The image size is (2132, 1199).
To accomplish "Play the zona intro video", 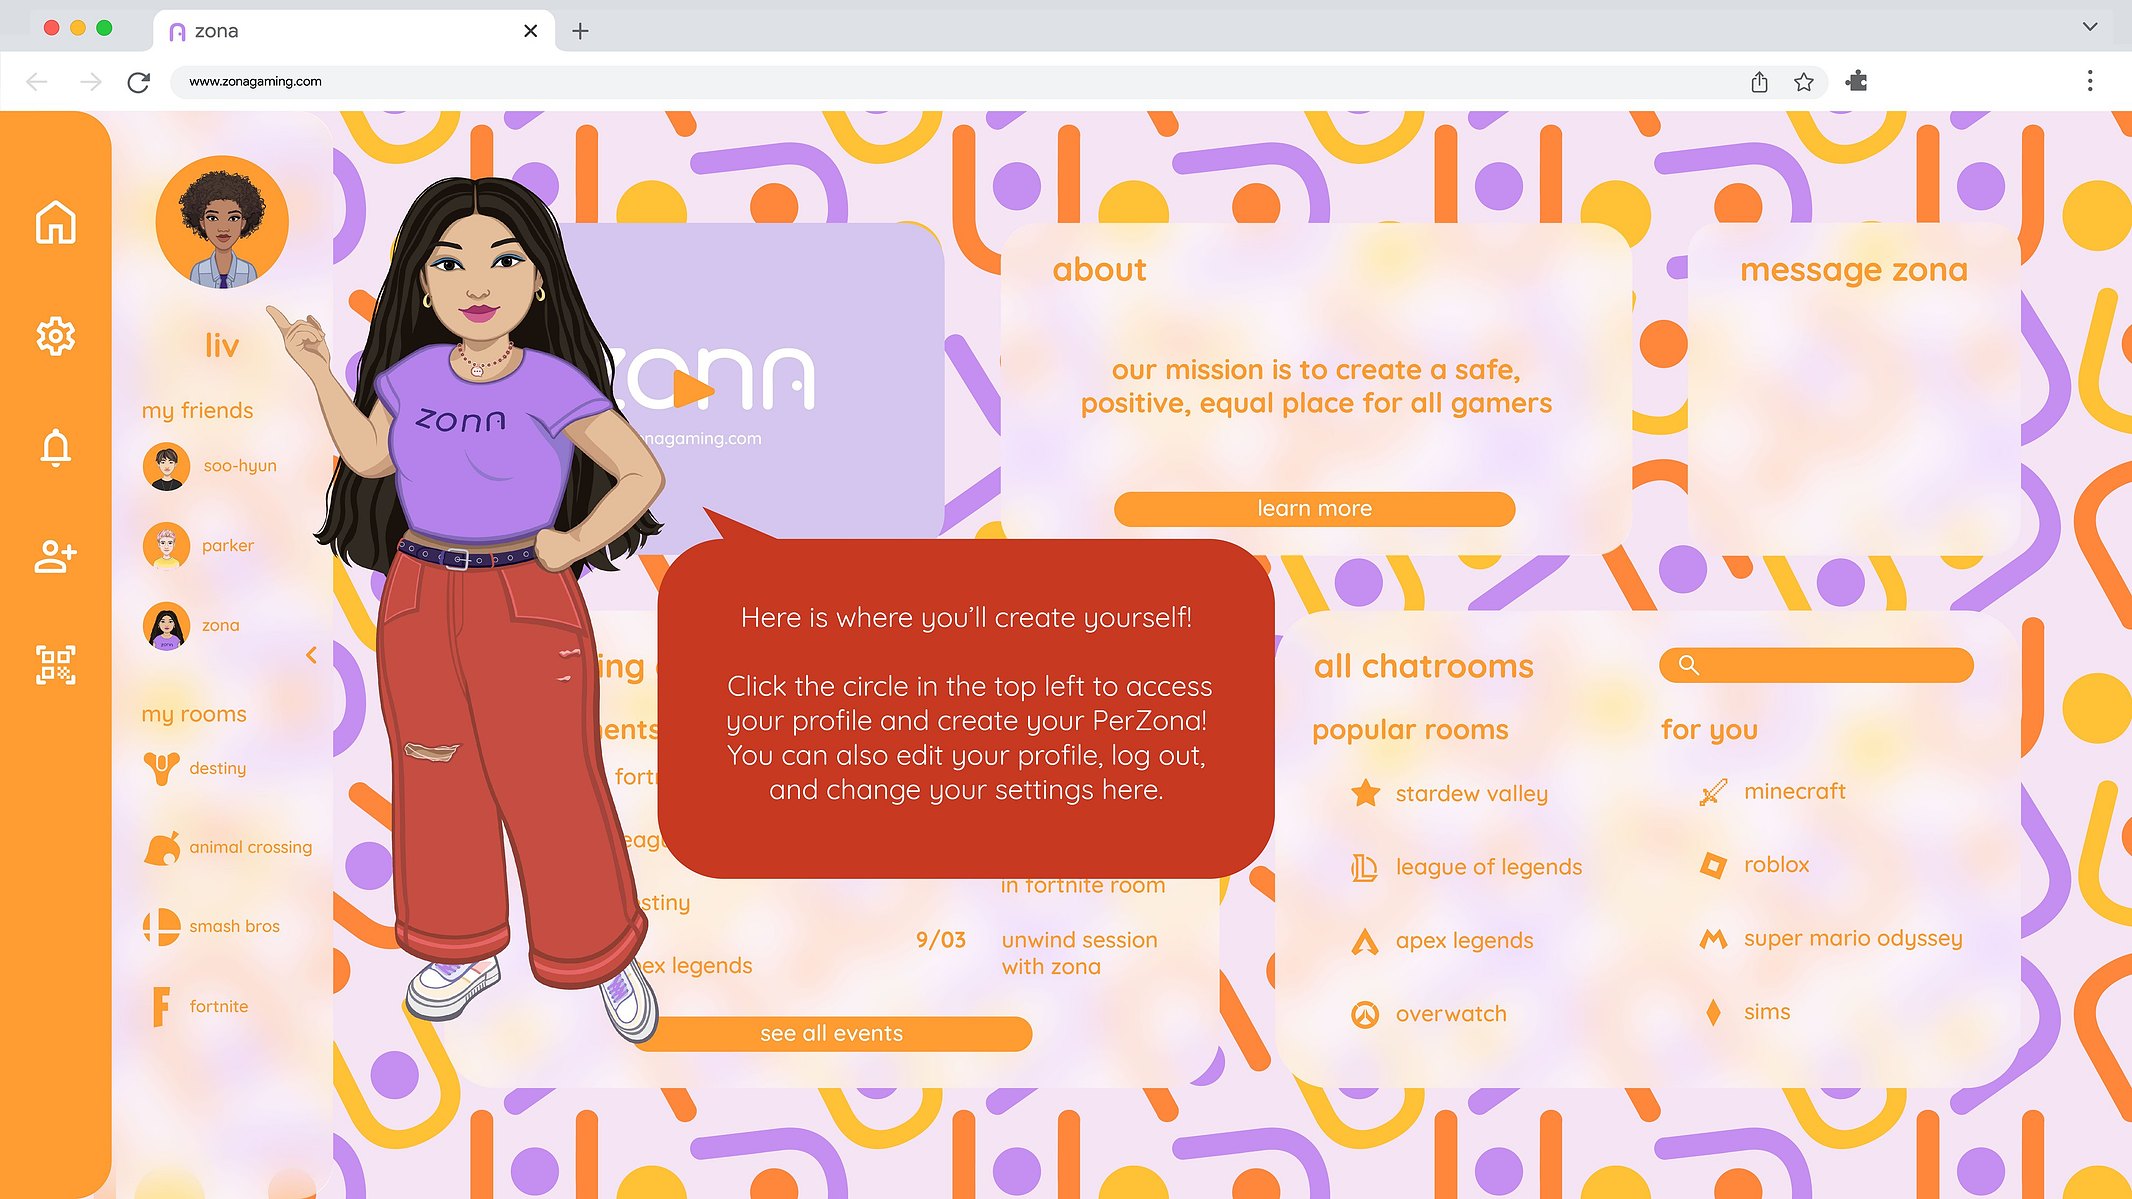I will point(692,389).
